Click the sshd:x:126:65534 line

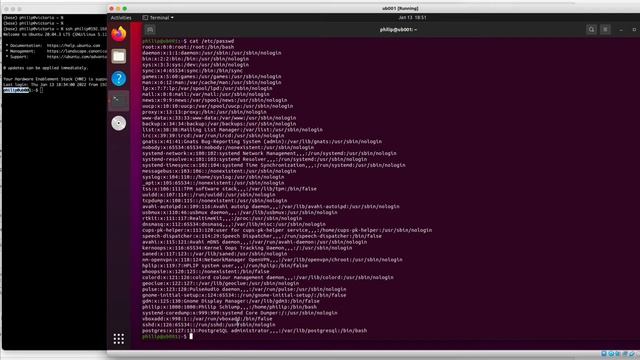tap(209, 325)
